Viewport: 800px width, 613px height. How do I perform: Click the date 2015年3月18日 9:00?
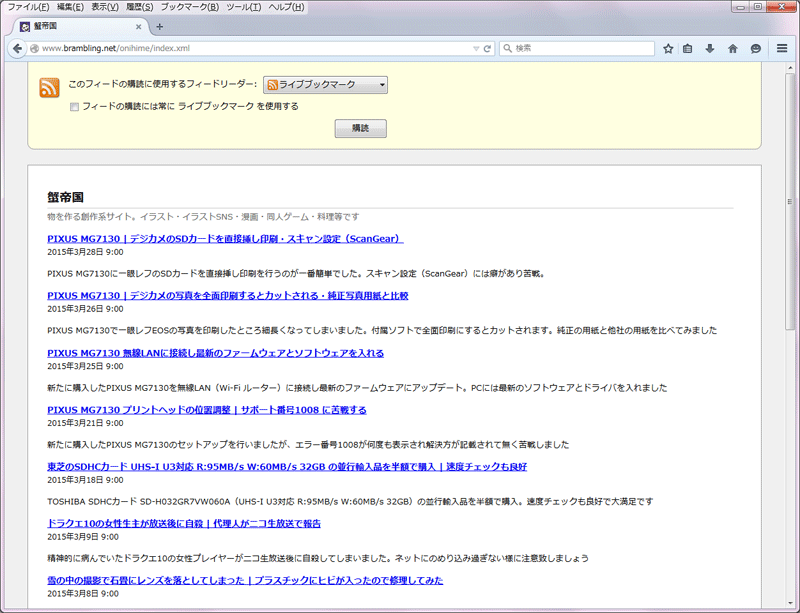tap(85, 480)
